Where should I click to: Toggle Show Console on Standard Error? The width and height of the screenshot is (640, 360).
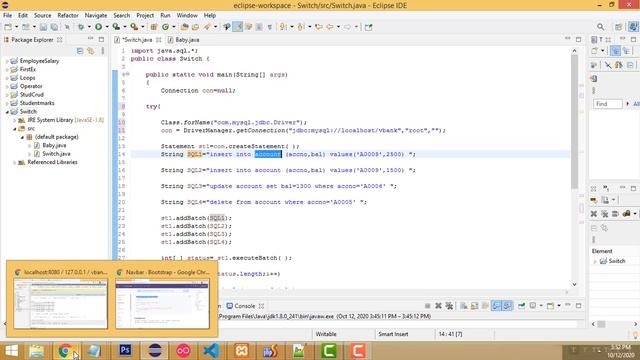[507, 306]
